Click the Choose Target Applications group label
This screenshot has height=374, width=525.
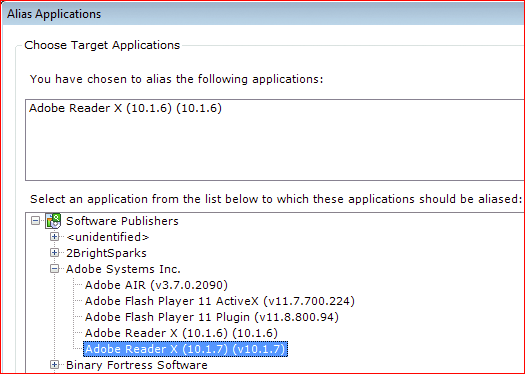[102, 45]
